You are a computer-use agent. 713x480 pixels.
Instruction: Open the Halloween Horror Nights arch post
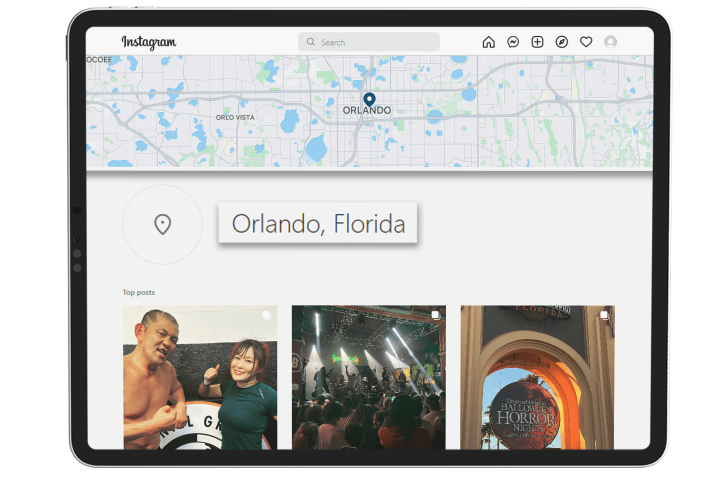[x=537, y=377]
